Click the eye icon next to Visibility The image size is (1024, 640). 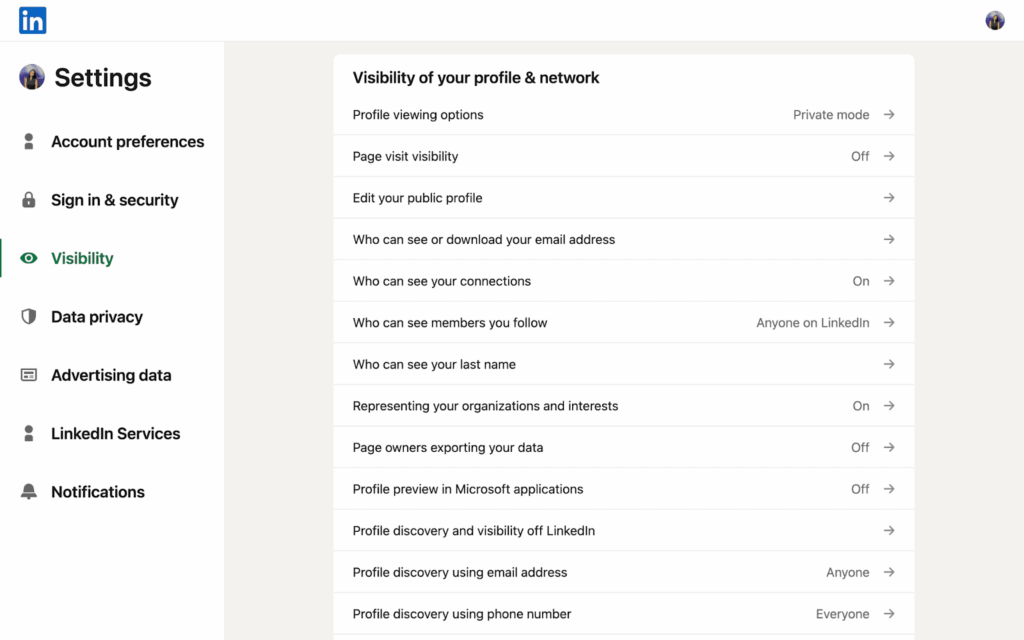pyautogui.click(x=29, y=258)
